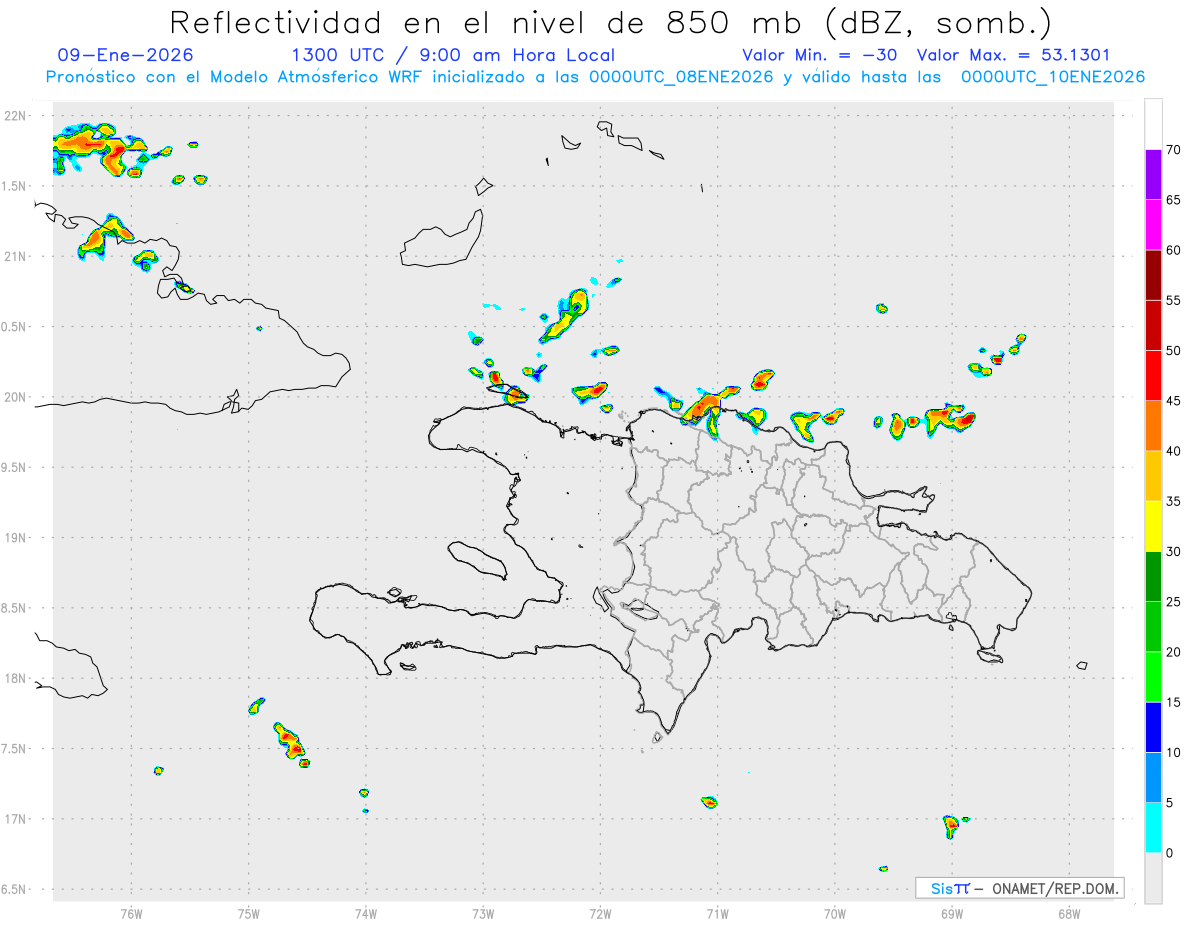Screen dimensions: 1200x927
Task: Select the dark maroon 55–60 dBZ band
Action: coord(1153,275)
